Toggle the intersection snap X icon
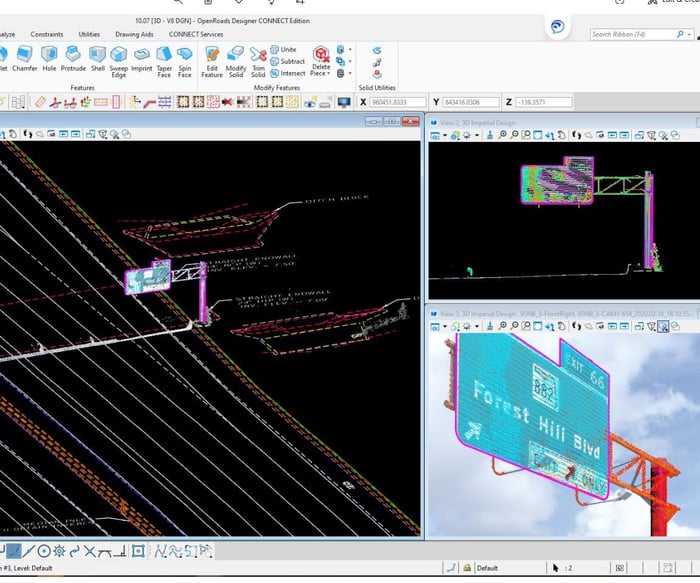This screenshot has height=583, width=700. (x=90, y=552)
